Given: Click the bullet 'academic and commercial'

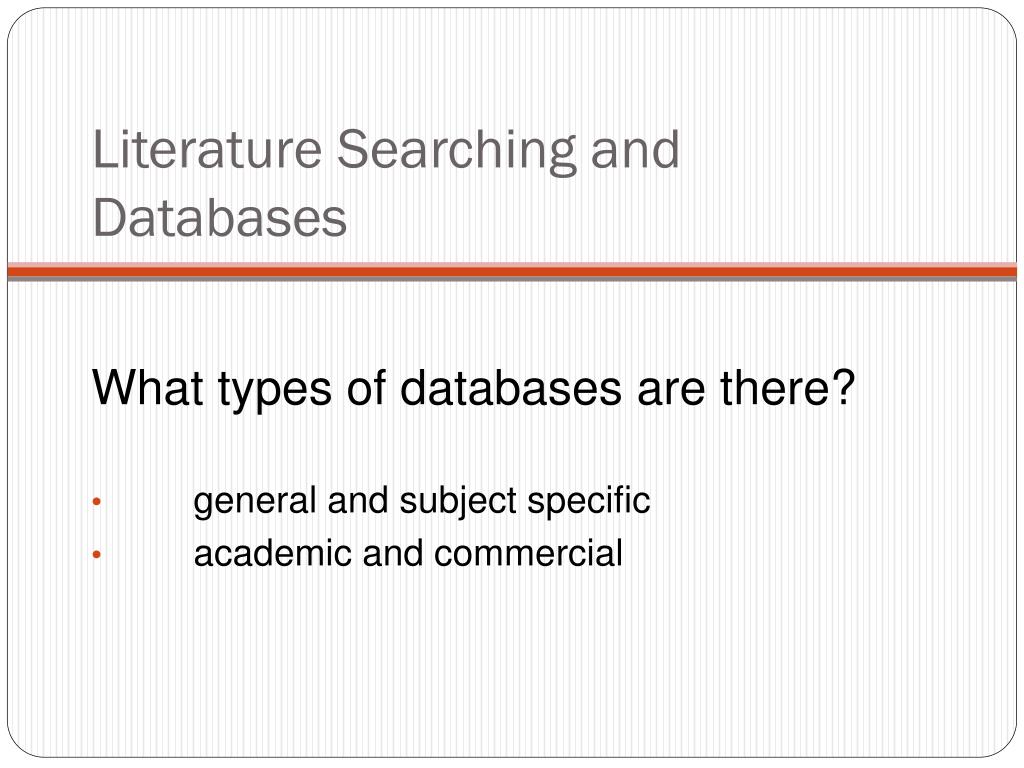Looking at the screenshot, I should click(x=408, y=553).
